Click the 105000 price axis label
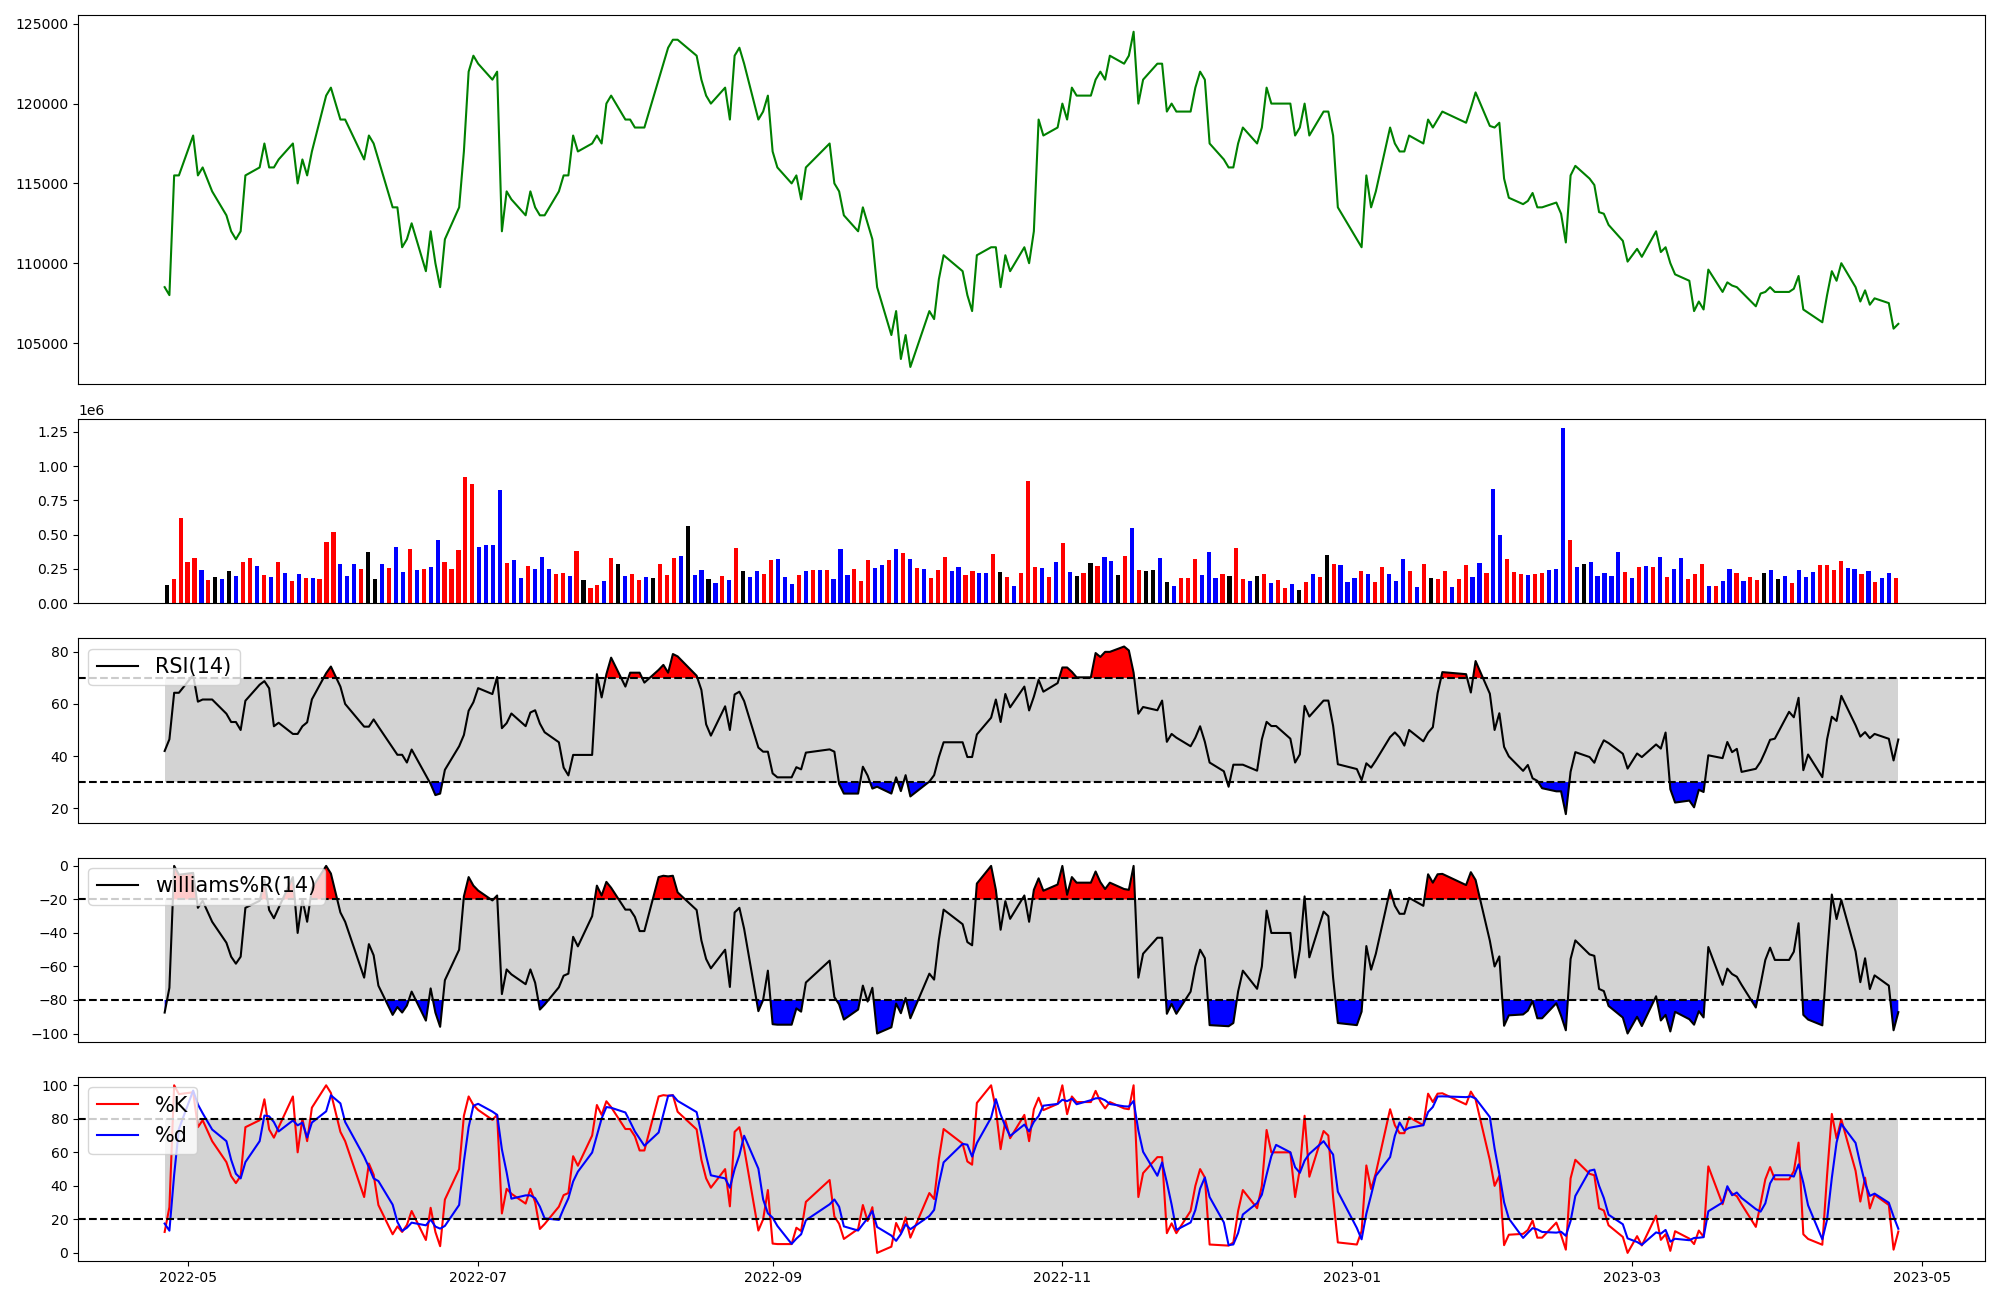 [x=42, y=344]
